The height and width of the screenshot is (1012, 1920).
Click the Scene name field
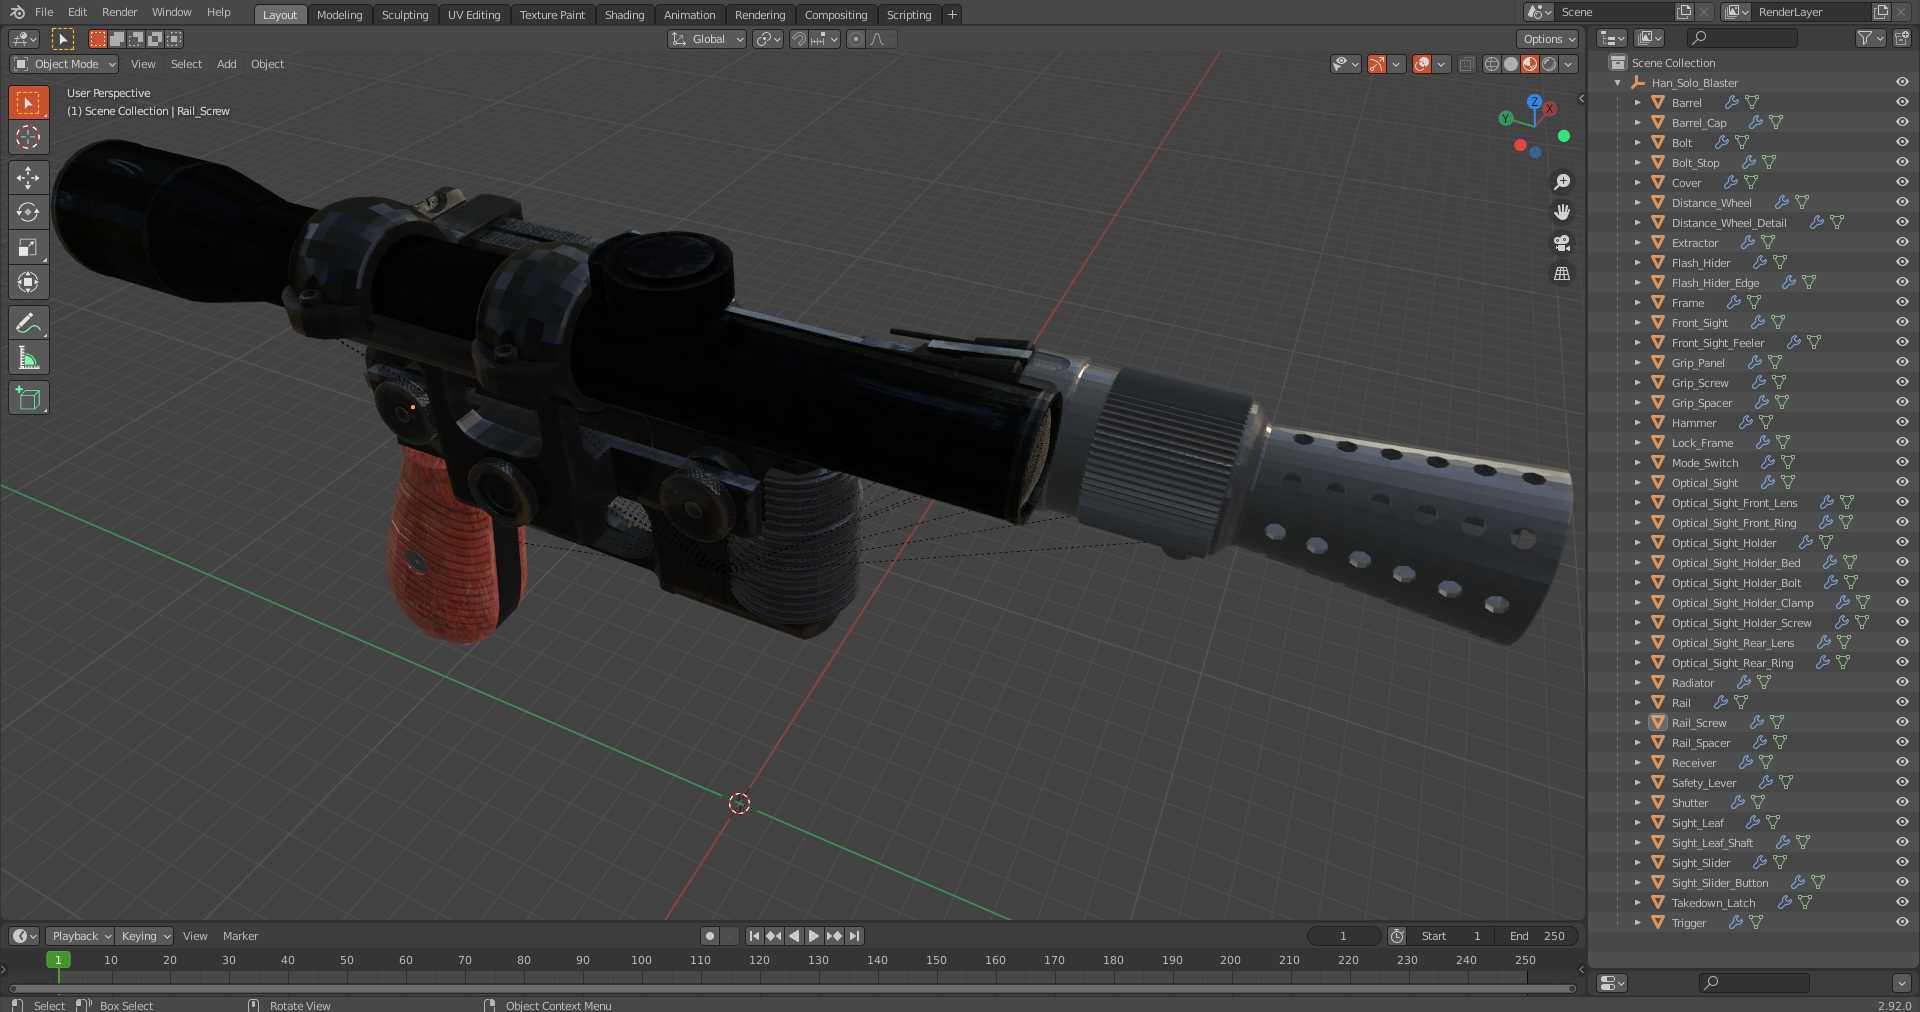(1615, 12)
